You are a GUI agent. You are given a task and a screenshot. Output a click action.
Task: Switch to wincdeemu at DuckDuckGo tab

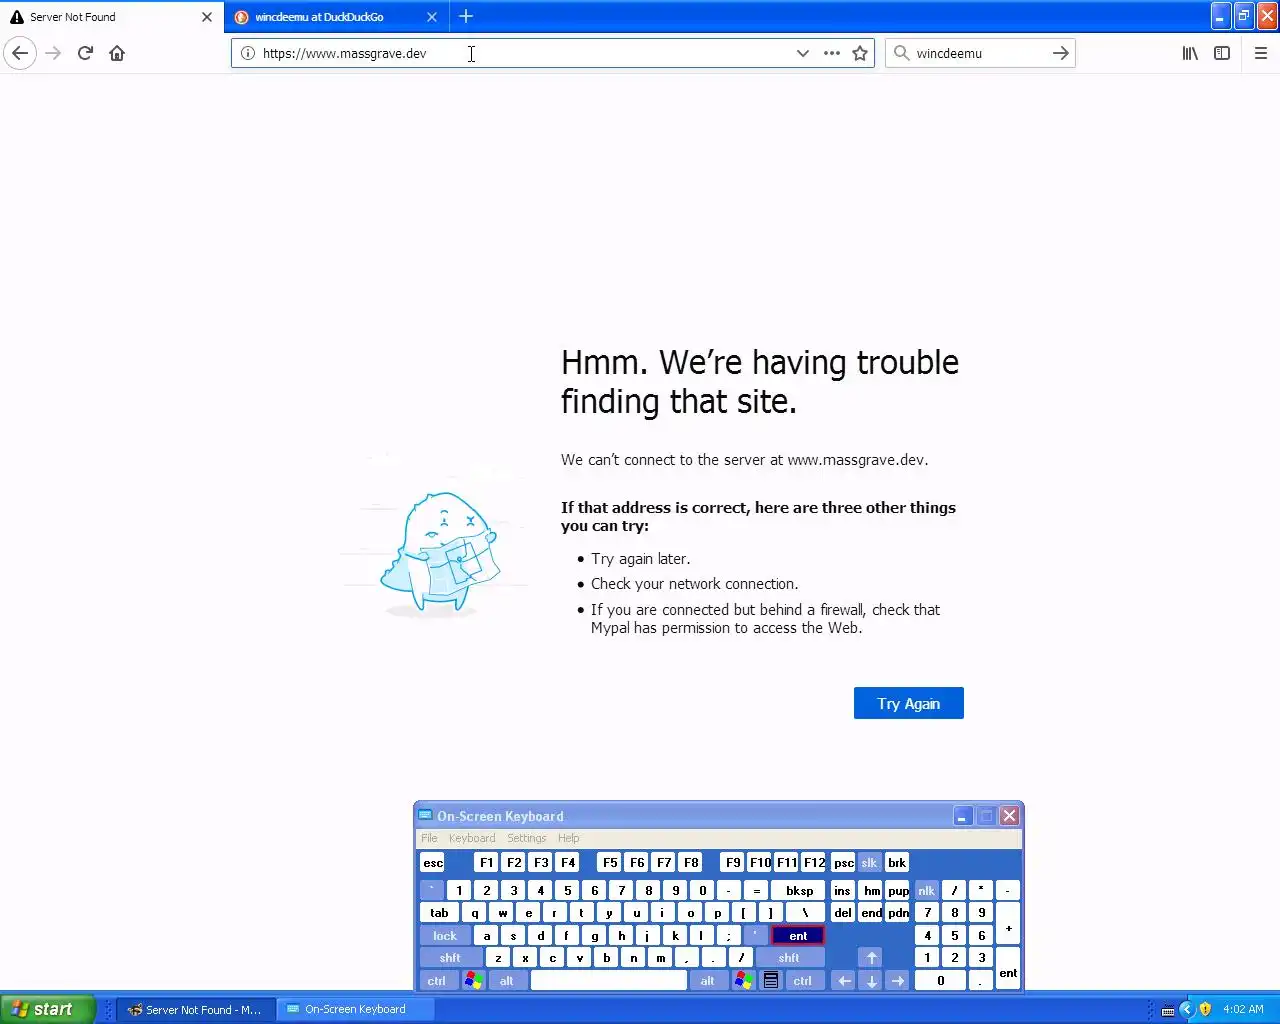[x=336, y=17]
